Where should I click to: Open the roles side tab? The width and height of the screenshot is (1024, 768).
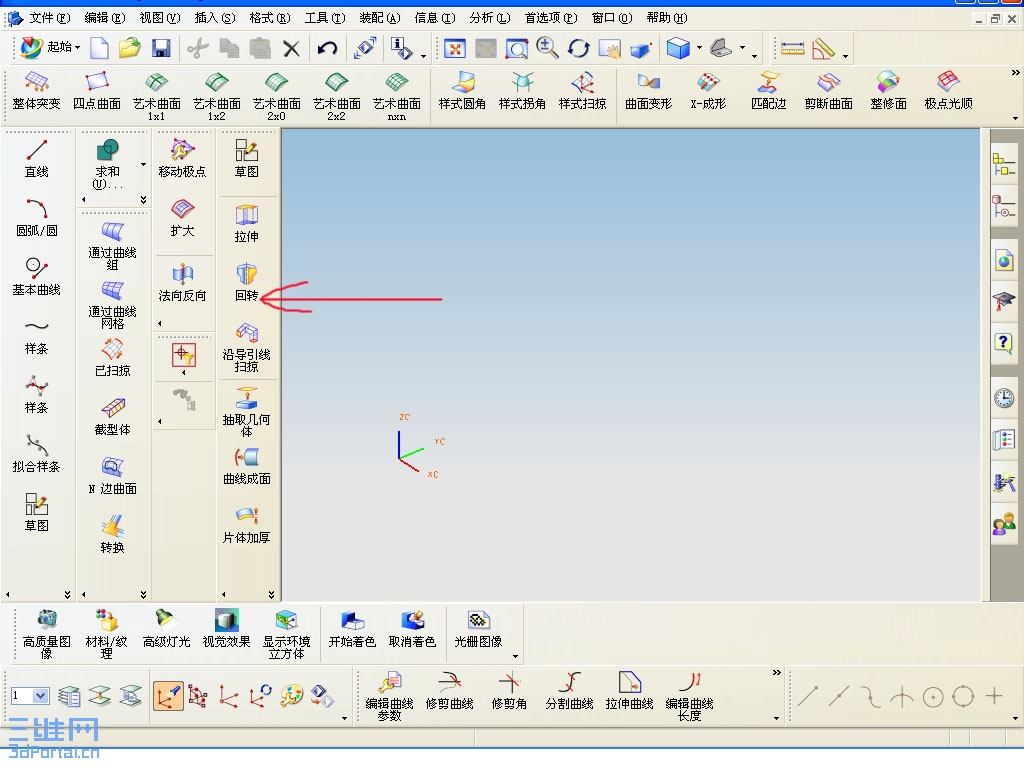1004,524
